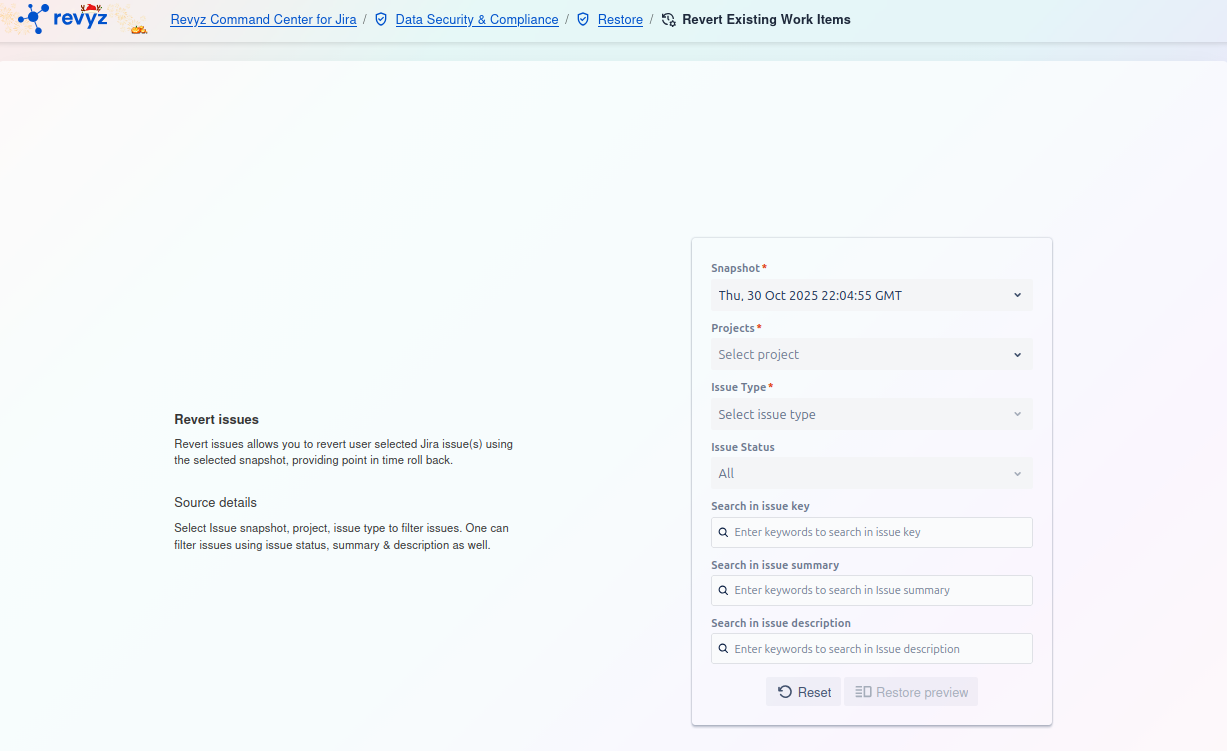Go to Data Security & Compliance breadcrumb
Image resolution: width=1227 pixels, height=751 pixels.
tap(477, 19)
